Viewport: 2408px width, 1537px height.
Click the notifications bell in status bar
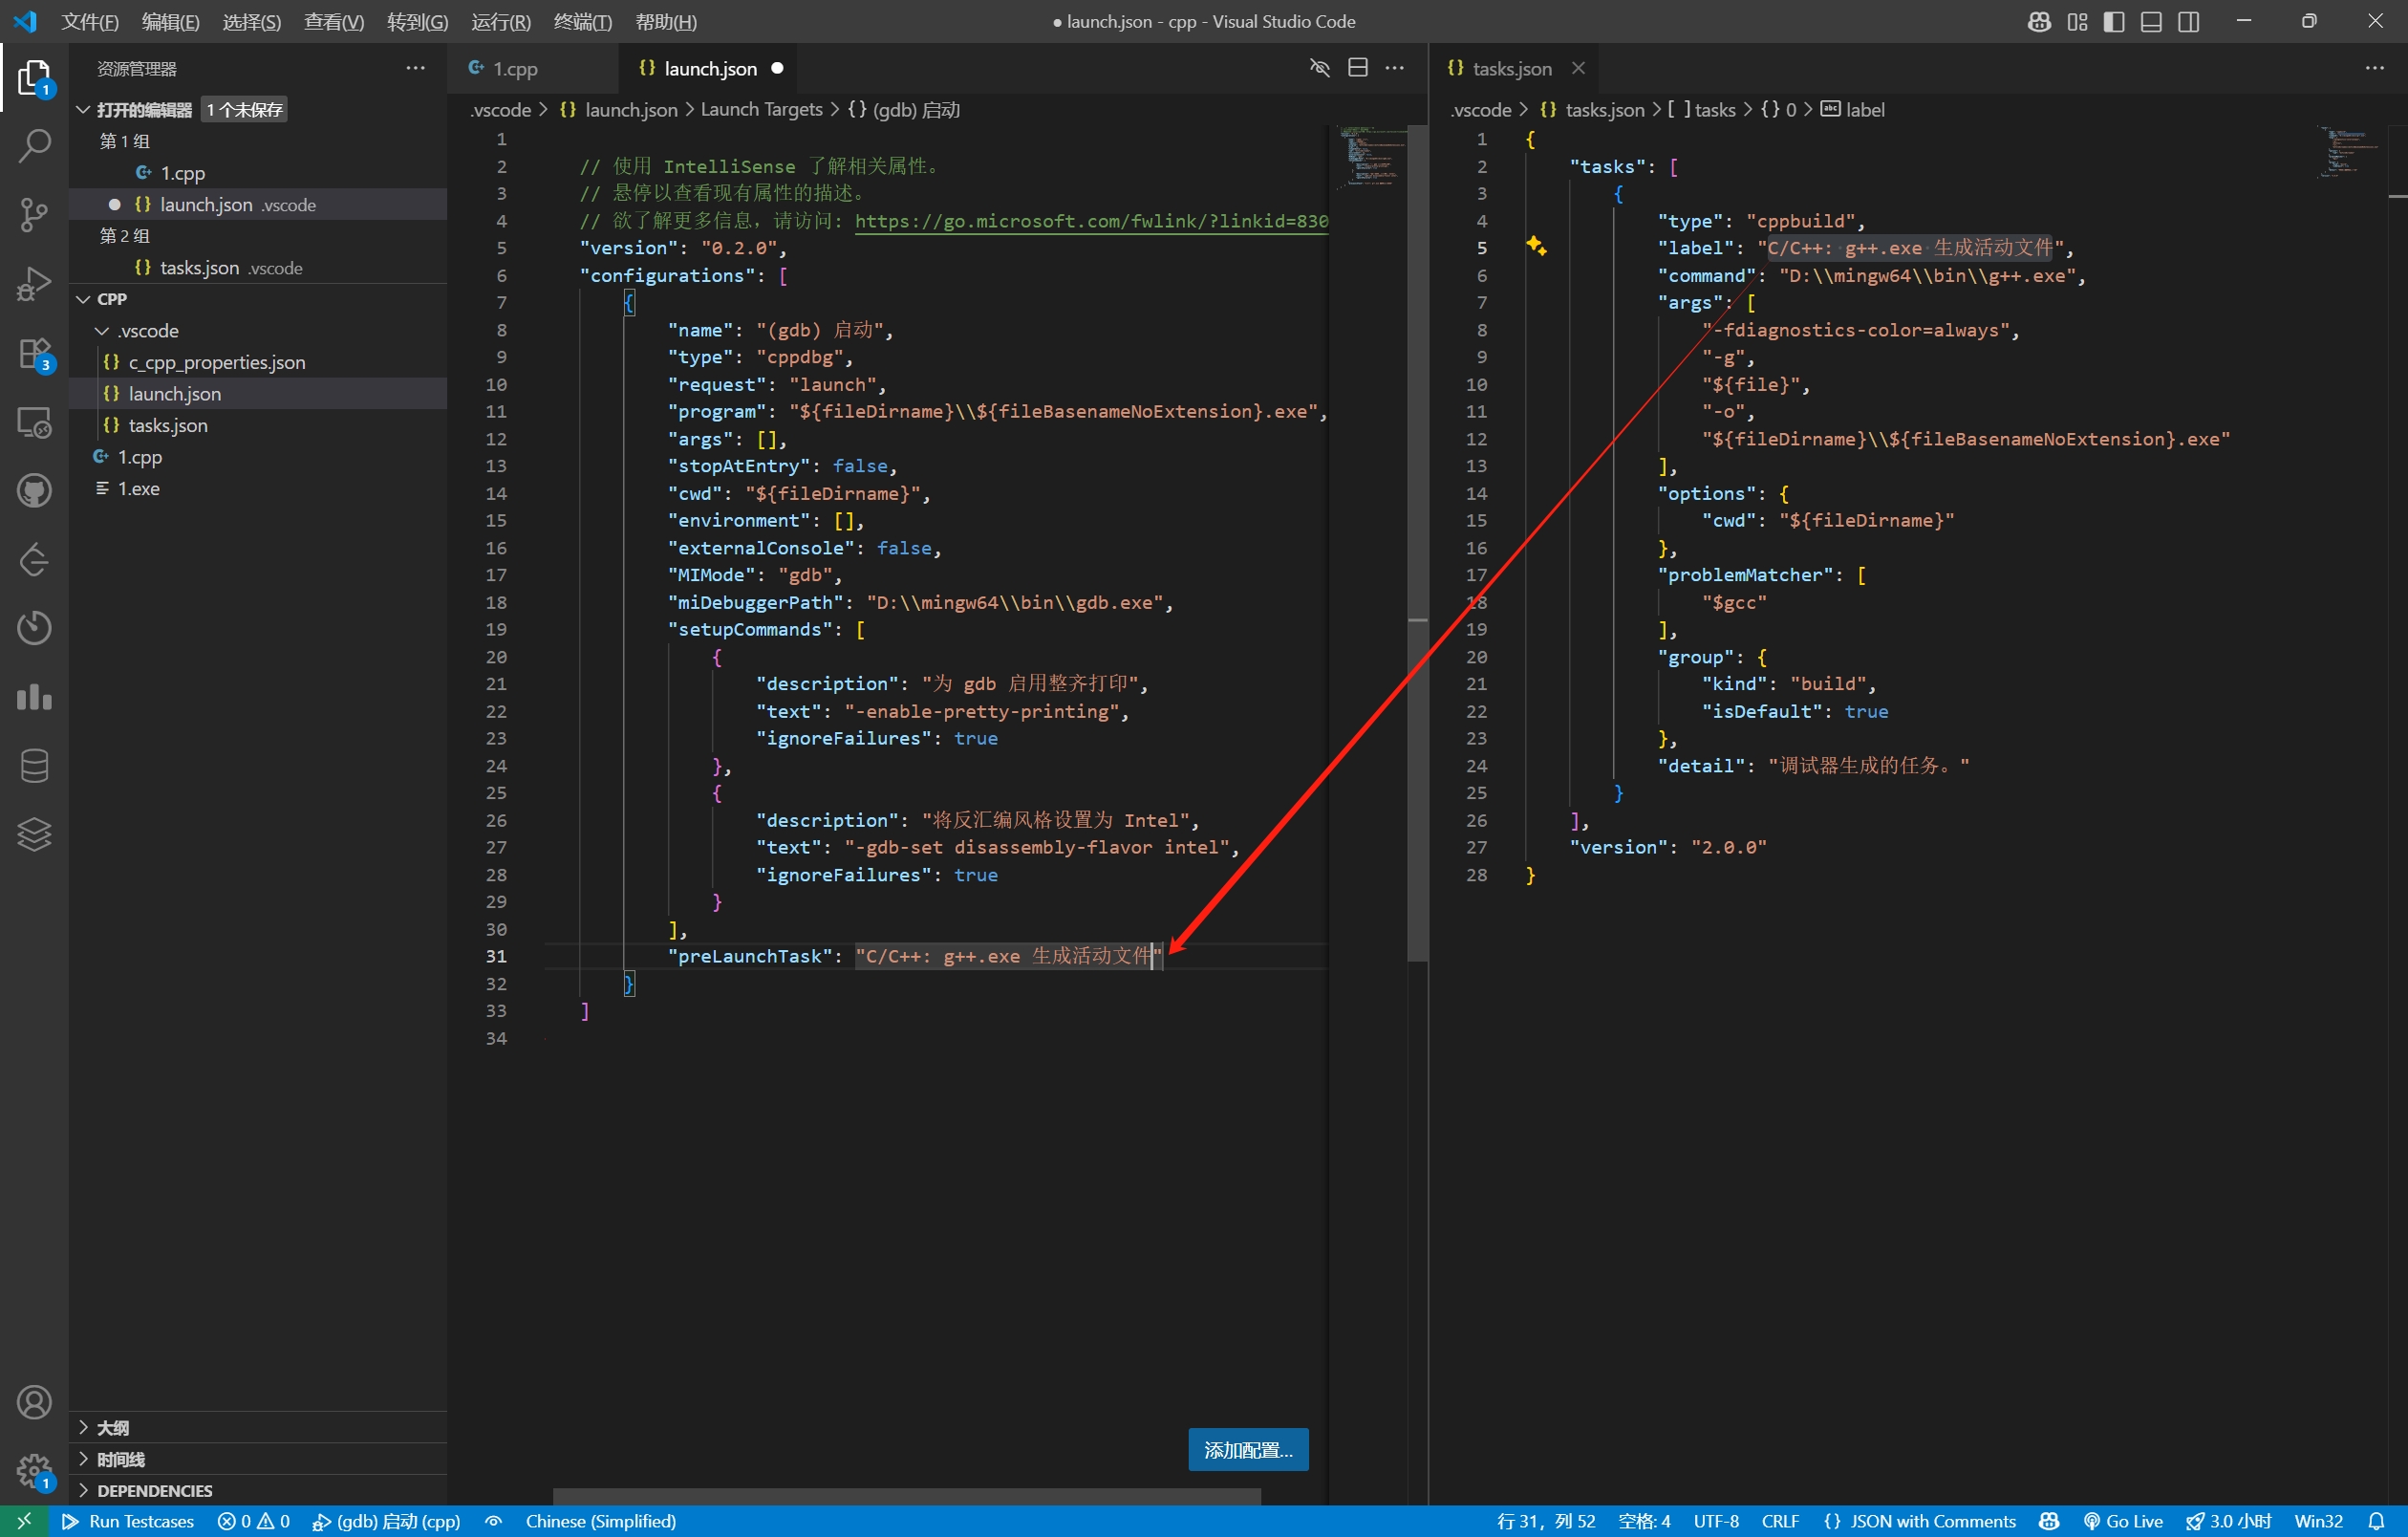(x=2376, y=1521)
